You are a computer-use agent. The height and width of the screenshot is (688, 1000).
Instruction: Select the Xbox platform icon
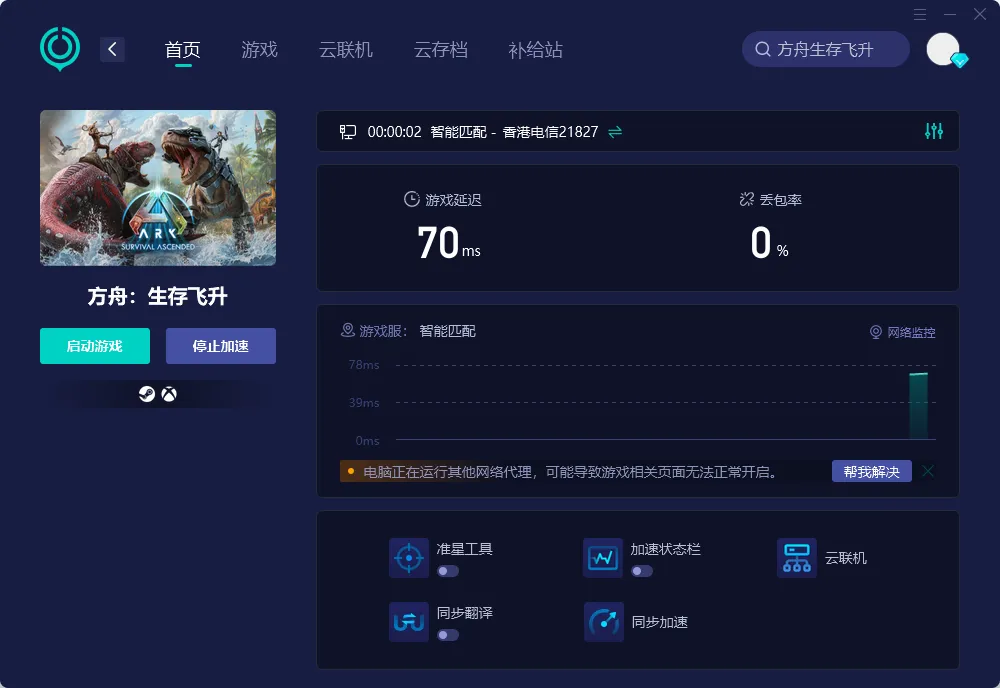(x=169, y=394)
